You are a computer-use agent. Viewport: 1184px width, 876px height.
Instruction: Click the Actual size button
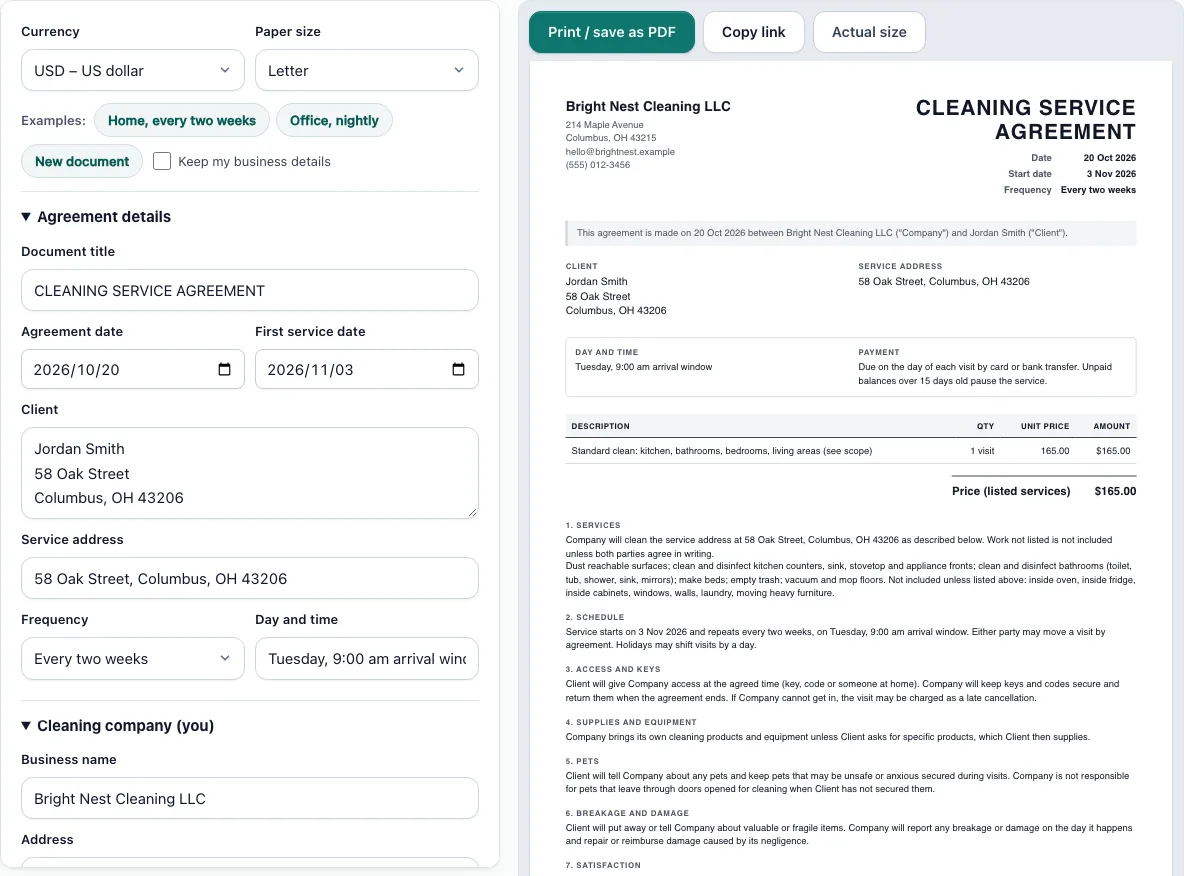(x=869, y=32)
